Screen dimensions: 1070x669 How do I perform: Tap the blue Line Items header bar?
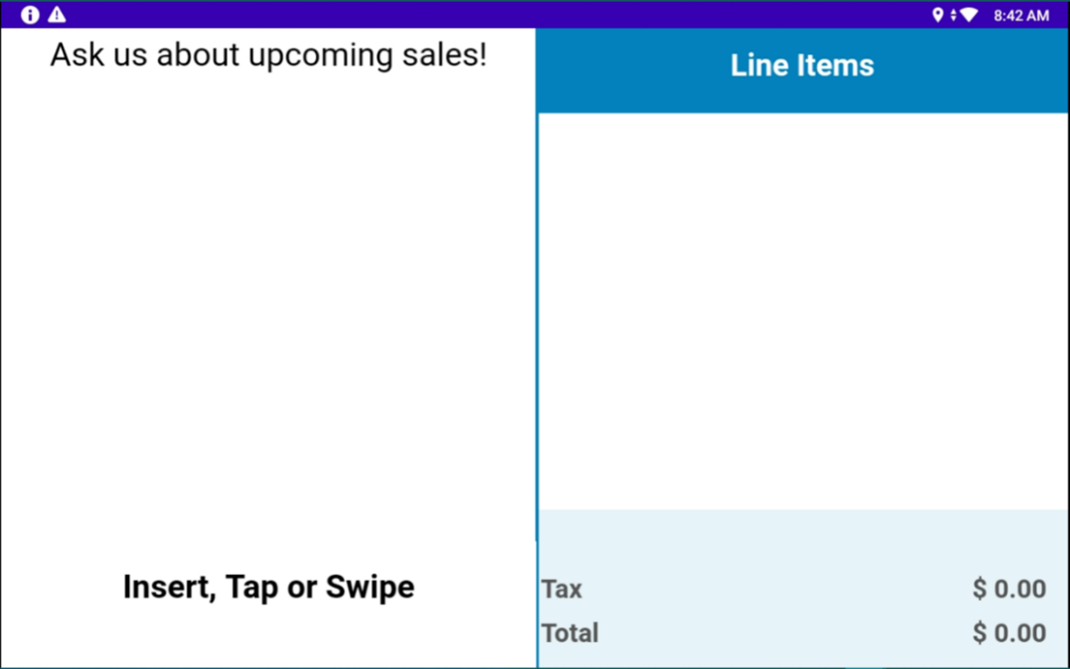[x=802, y=70]
